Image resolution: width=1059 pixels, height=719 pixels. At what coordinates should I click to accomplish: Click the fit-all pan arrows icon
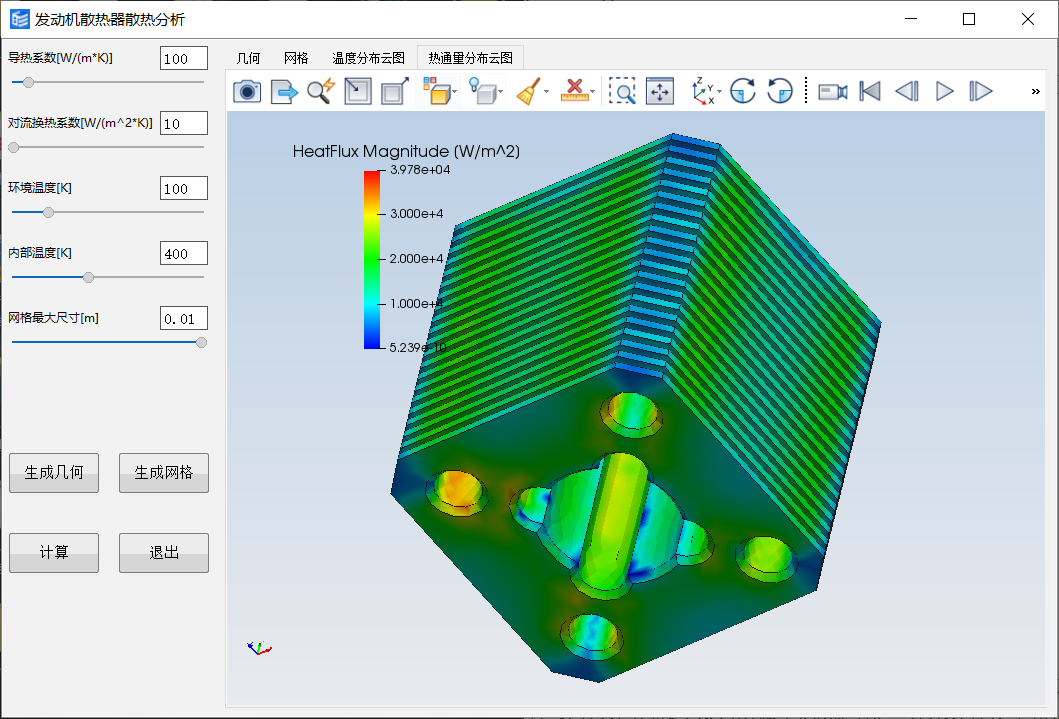(660, 91)
